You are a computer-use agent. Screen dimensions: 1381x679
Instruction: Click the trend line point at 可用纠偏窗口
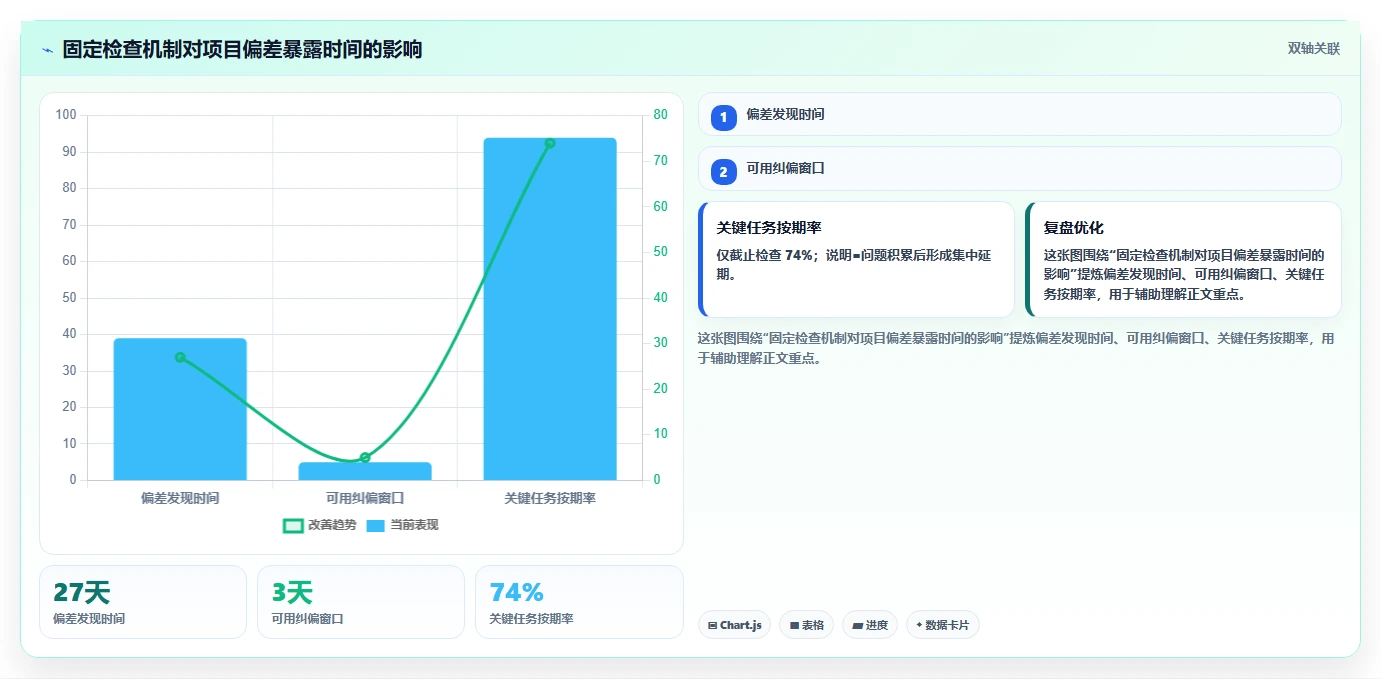(365, 458)
